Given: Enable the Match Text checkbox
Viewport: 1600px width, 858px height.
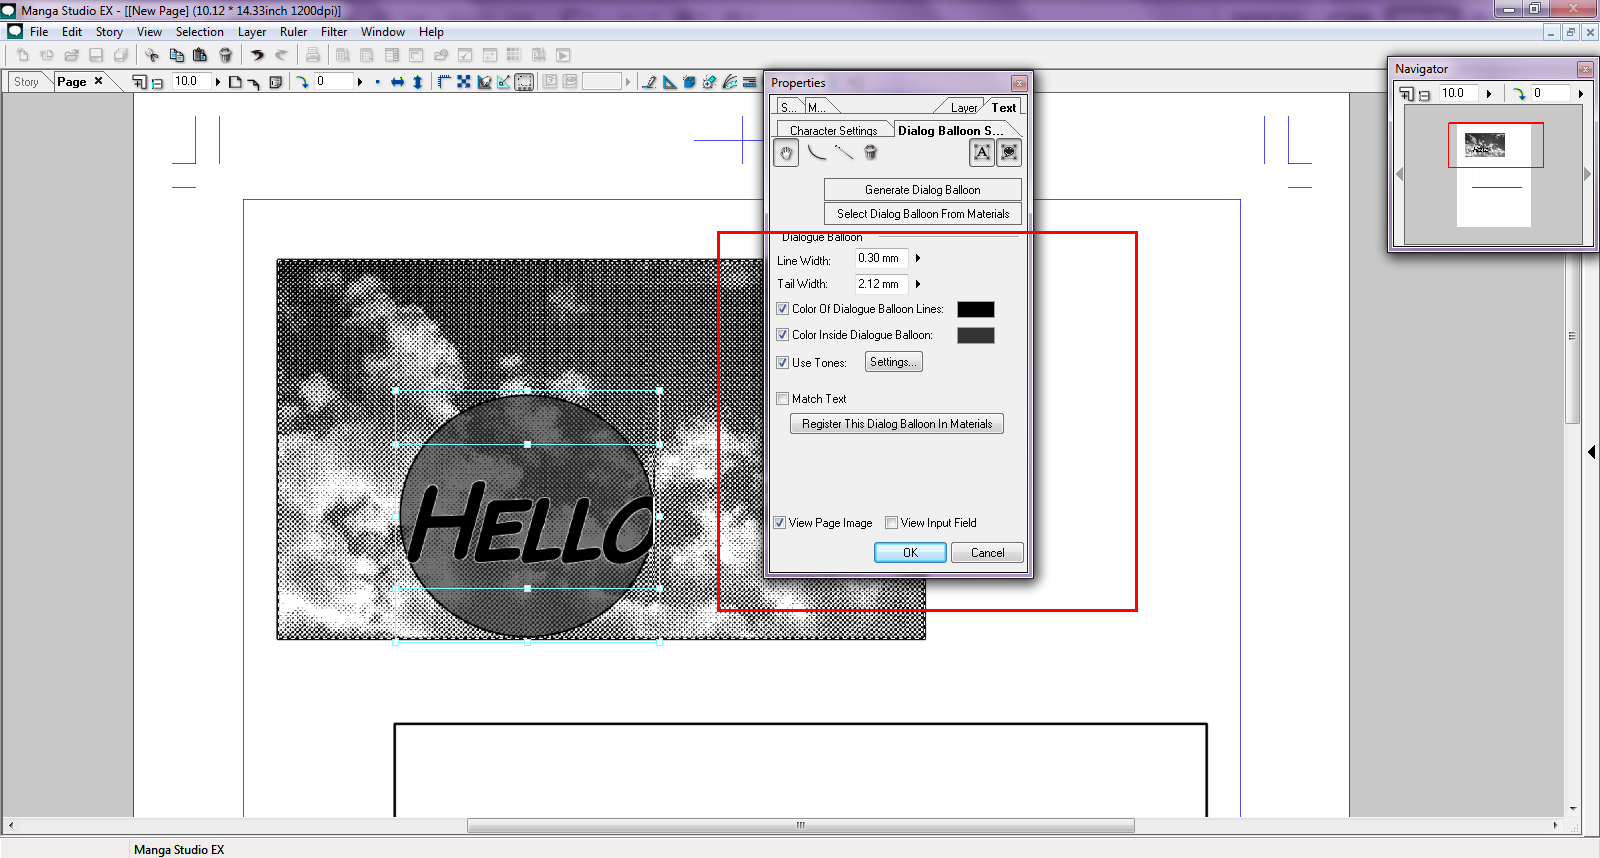Looking at the screenshot, I should [x=783, y=399].
